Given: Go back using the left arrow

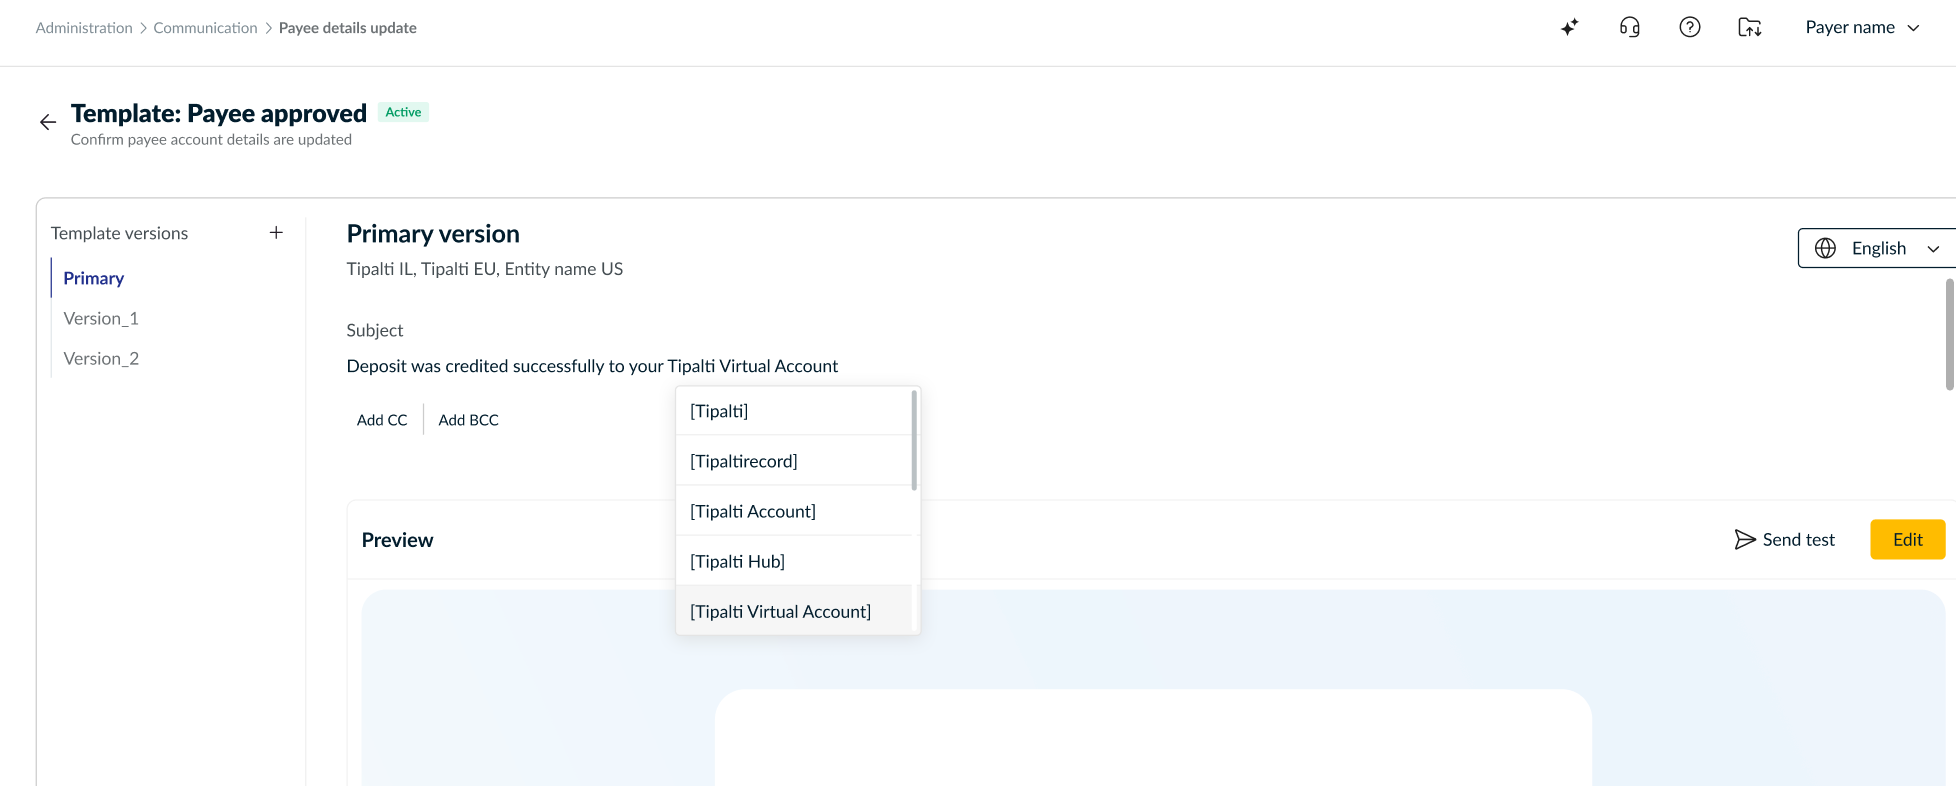Looking at the screenshot, I should click(48, 122).
